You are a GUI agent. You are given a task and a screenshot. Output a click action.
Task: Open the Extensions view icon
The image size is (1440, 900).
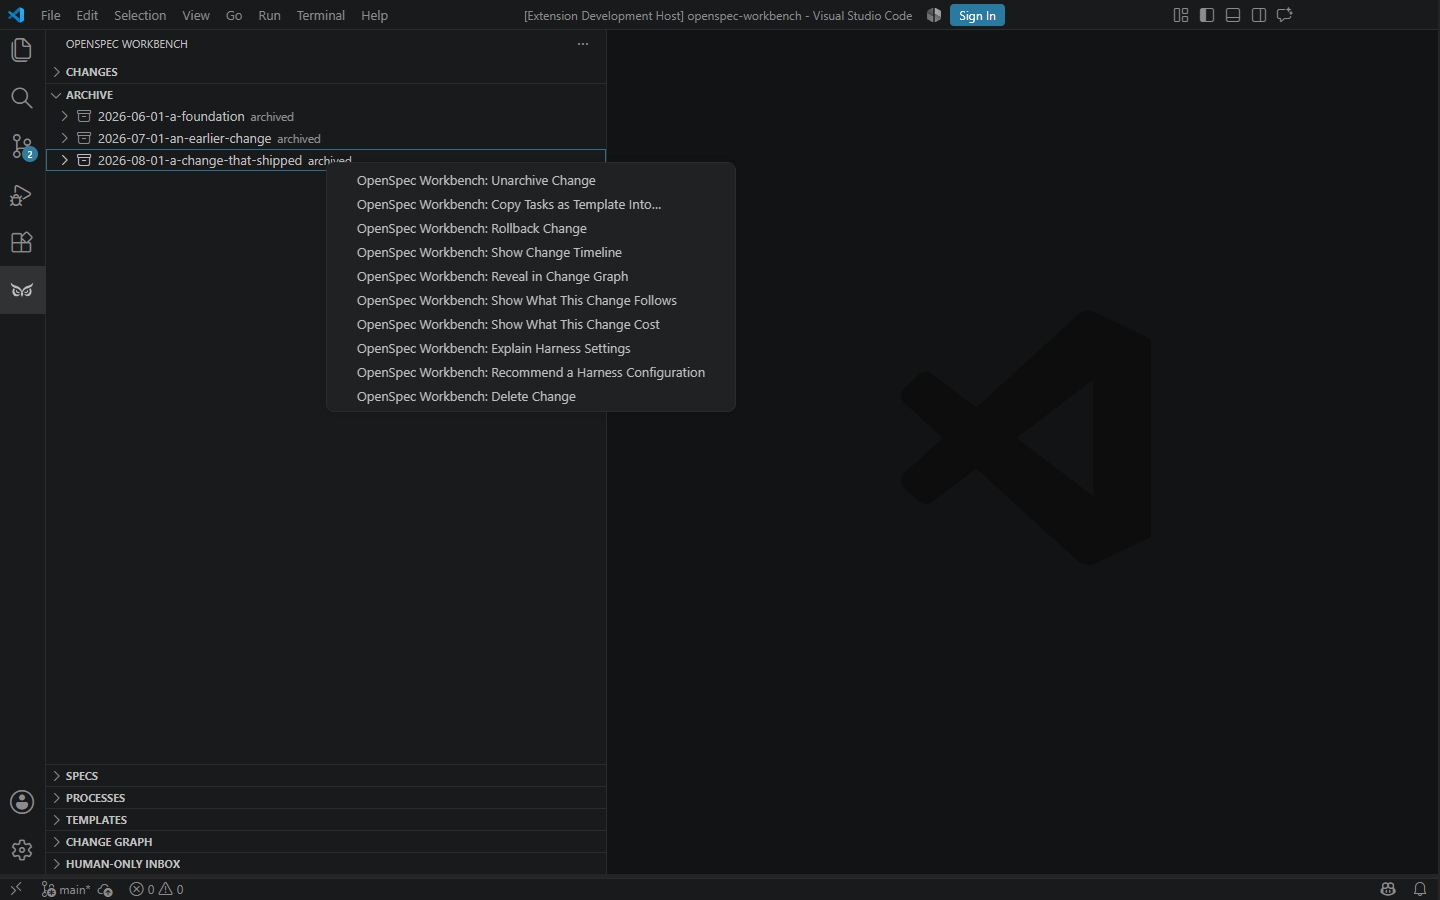click(22, 242)
